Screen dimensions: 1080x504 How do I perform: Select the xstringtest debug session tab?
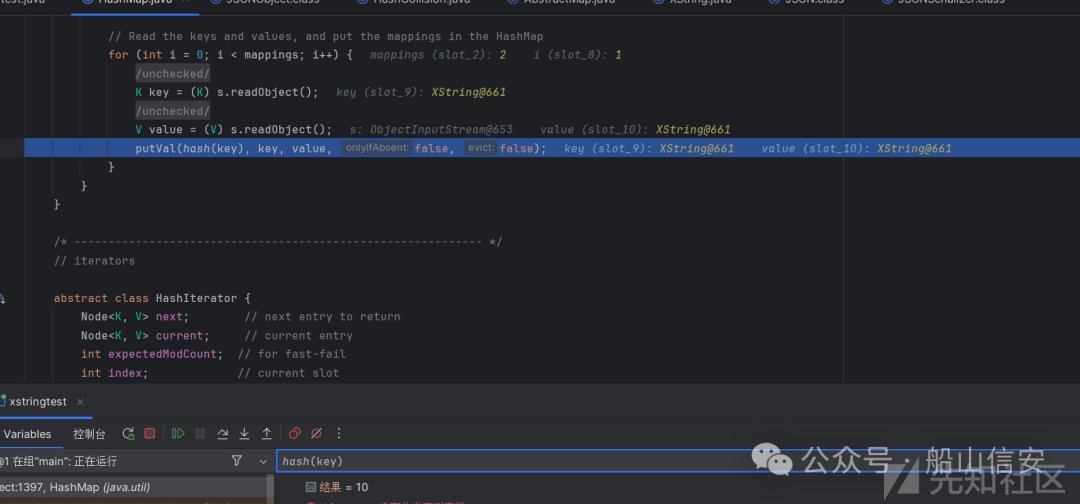click(38, 401)
